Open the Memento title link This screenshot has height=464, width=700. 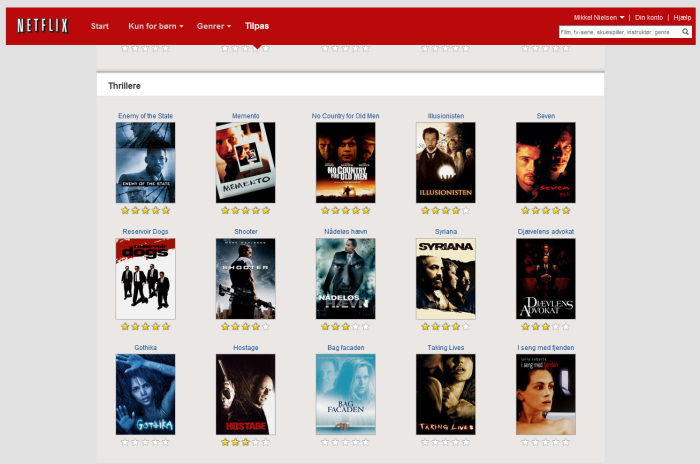(246, 116)
